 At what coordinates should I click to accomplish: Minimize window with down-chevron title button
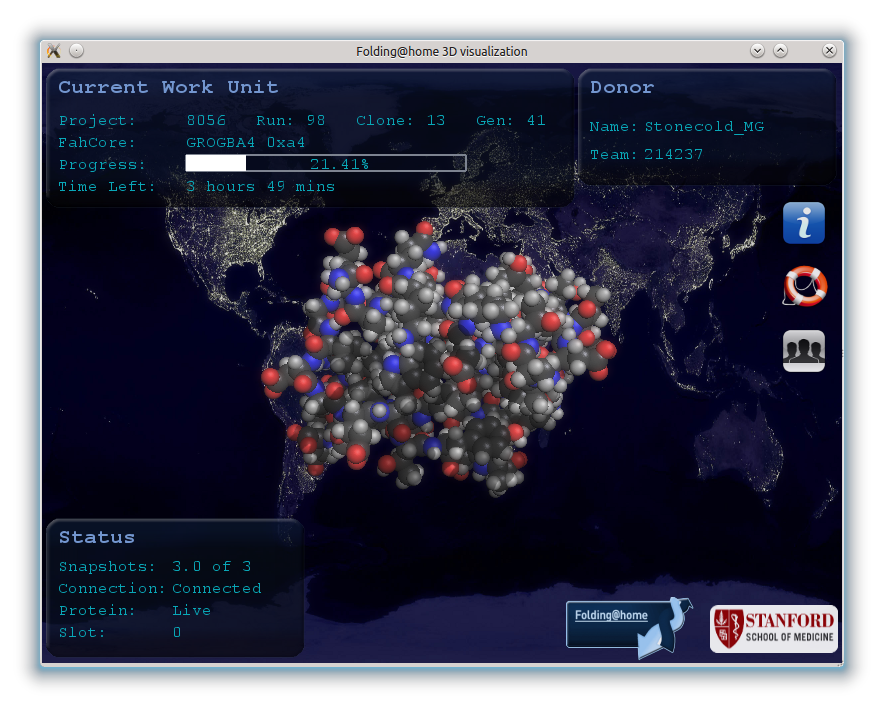(757, 51)
